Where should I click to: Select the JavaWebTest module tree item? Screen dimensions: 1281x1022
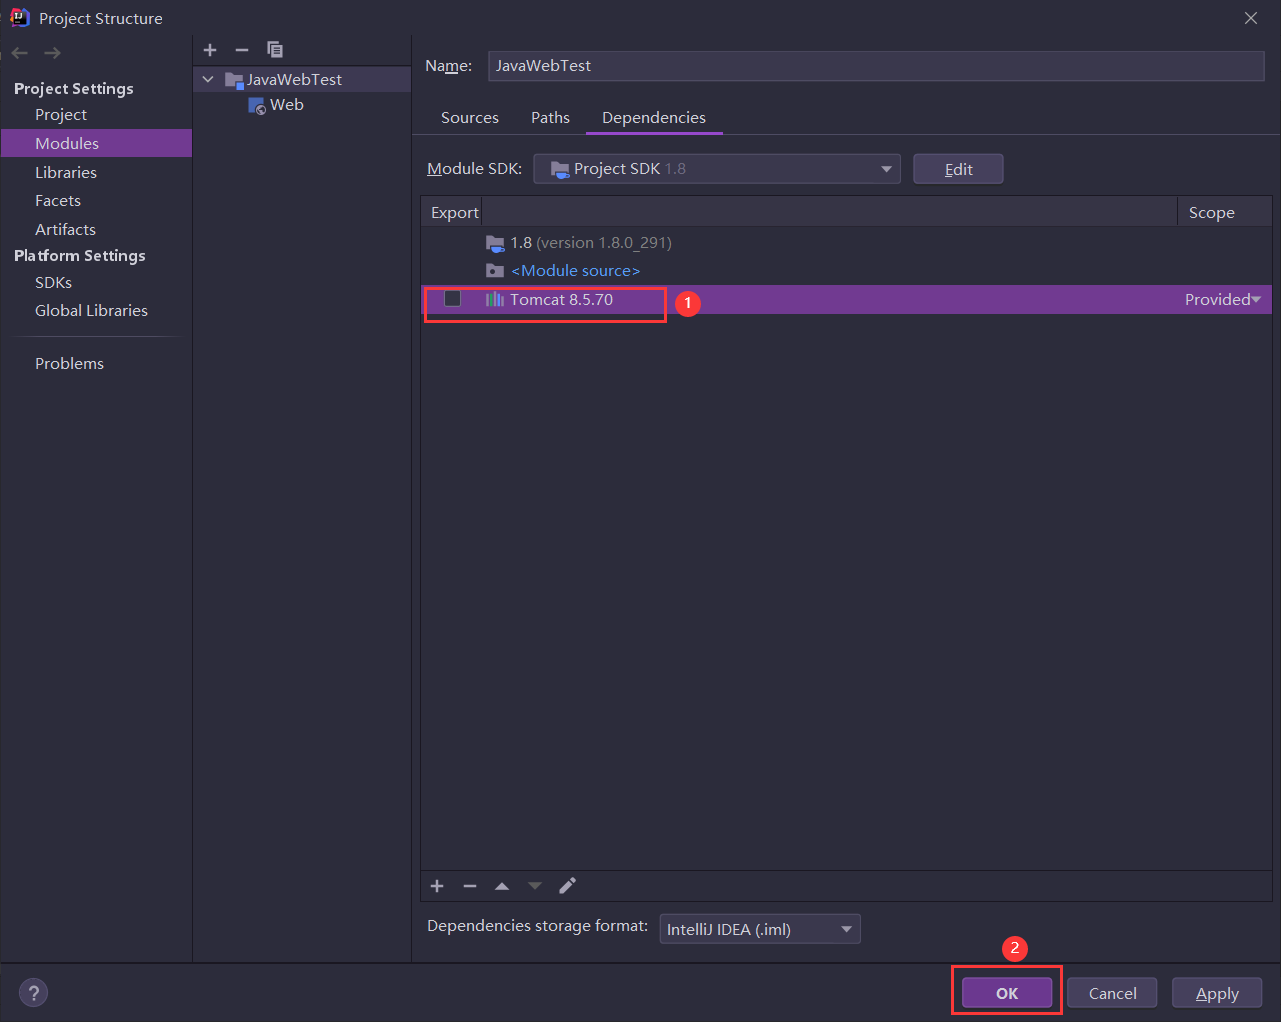[x=302, y=80]
